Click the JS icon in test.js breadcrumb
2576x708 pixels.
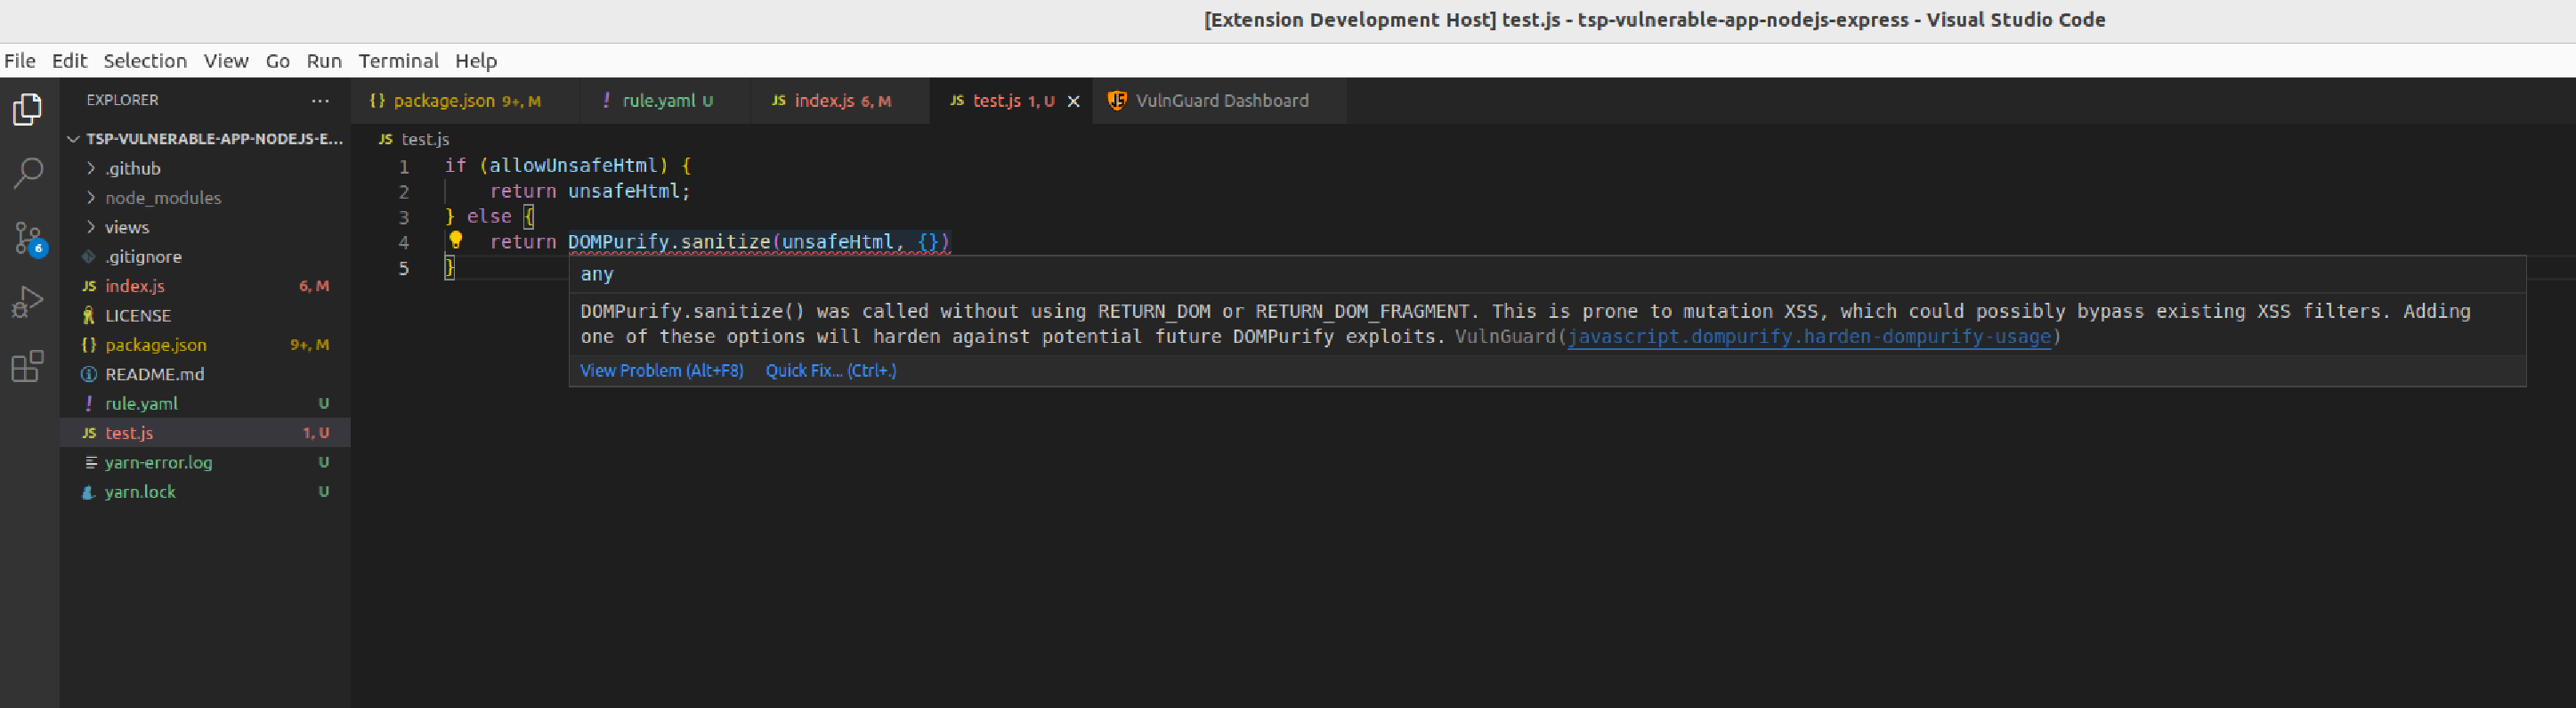(386, 139)
